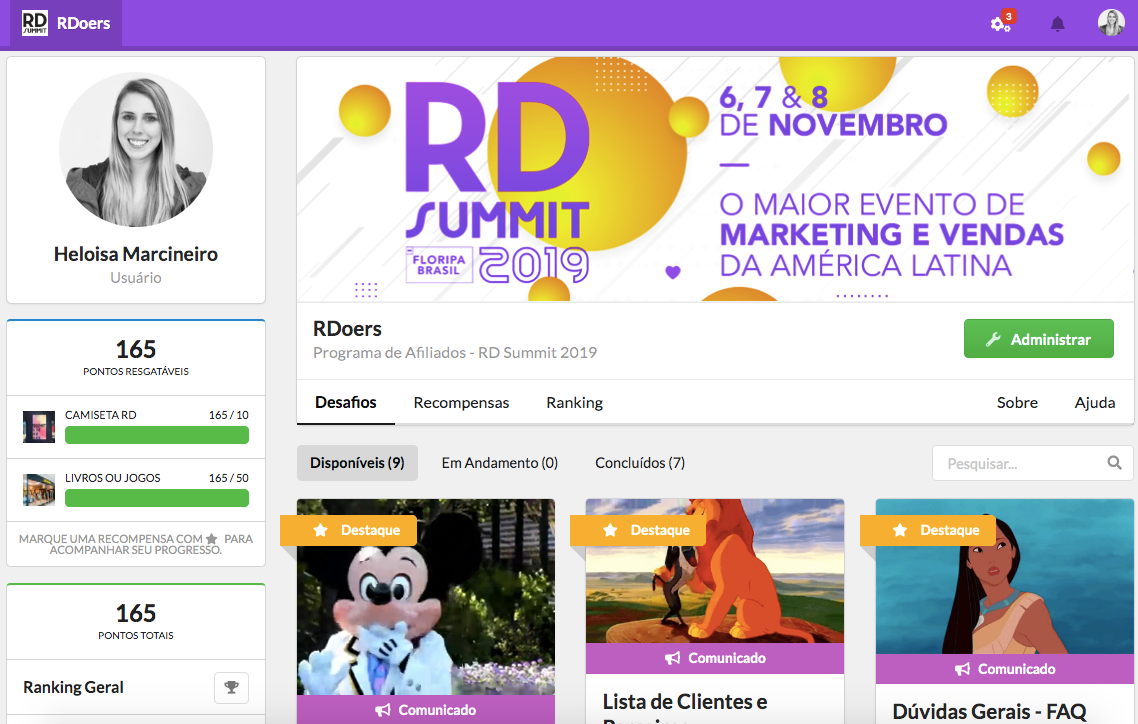Viewport: 1138px width, 724px height.
Task: Focus the Pesquisar search field
Action: click(1033, 463)
